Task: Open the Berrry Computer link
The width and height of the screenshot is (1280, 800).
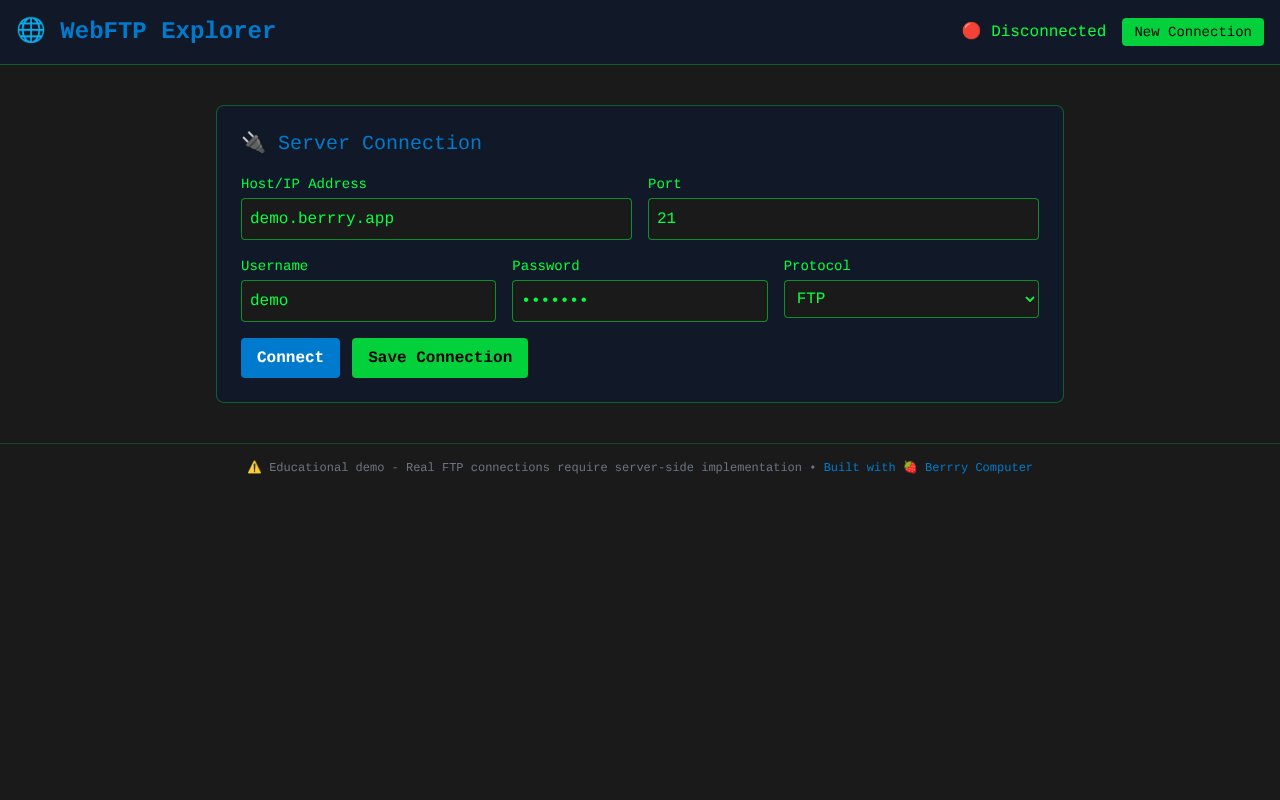Action: click(978, 467)
